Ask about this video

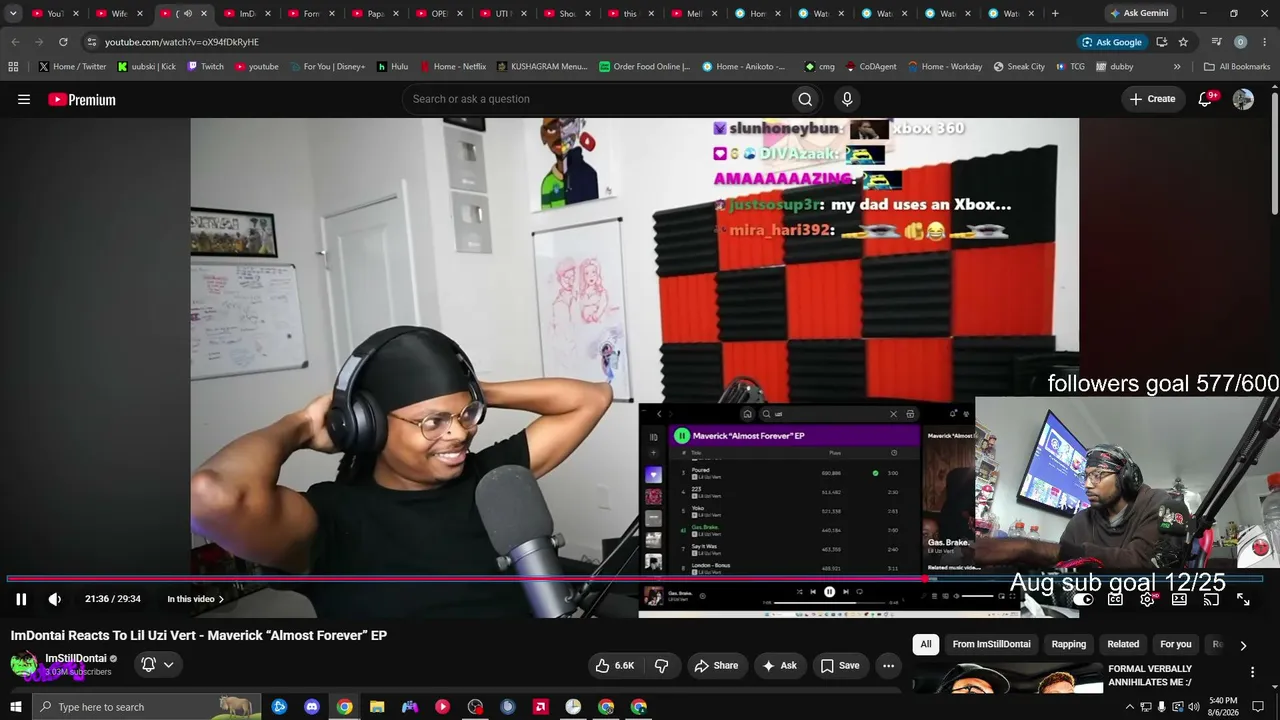coord(779,665)
